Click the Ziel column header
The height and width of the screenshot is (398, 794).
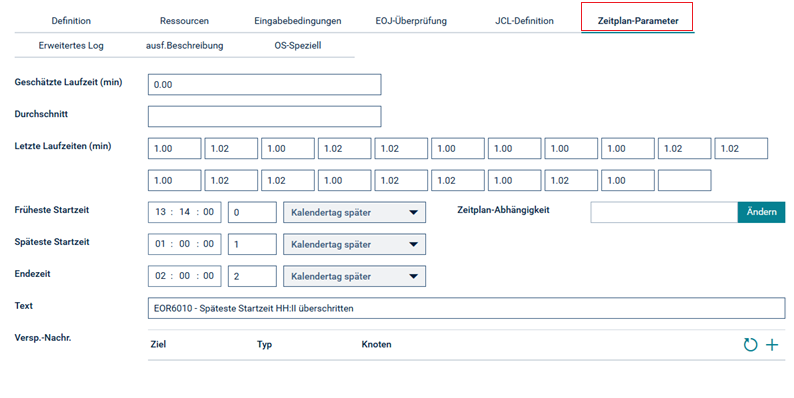(158, 344)
